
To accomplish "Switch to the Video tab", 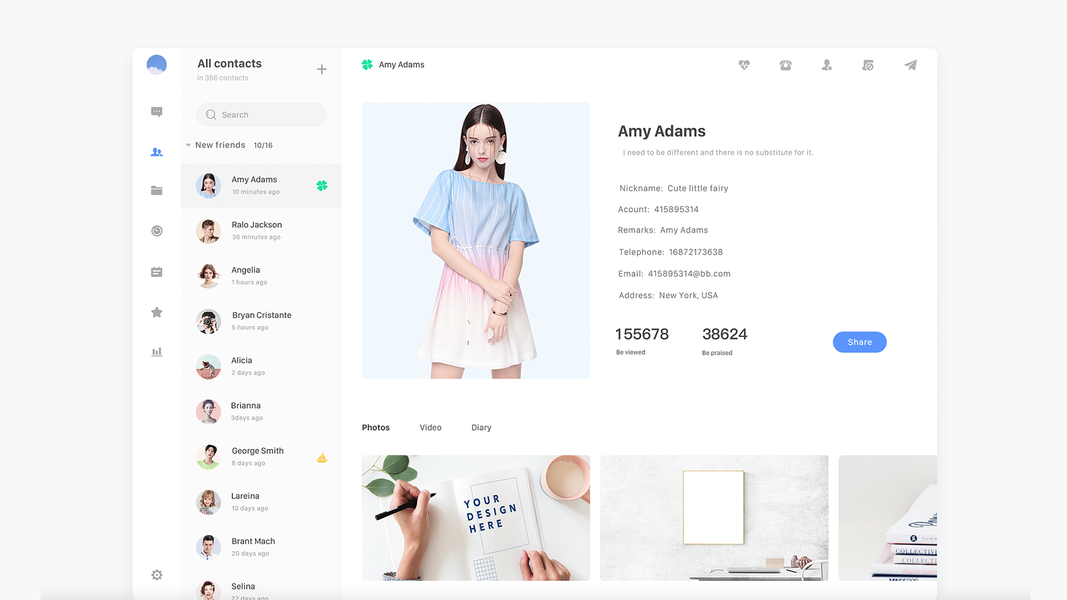I will click(x=430, y=427).
